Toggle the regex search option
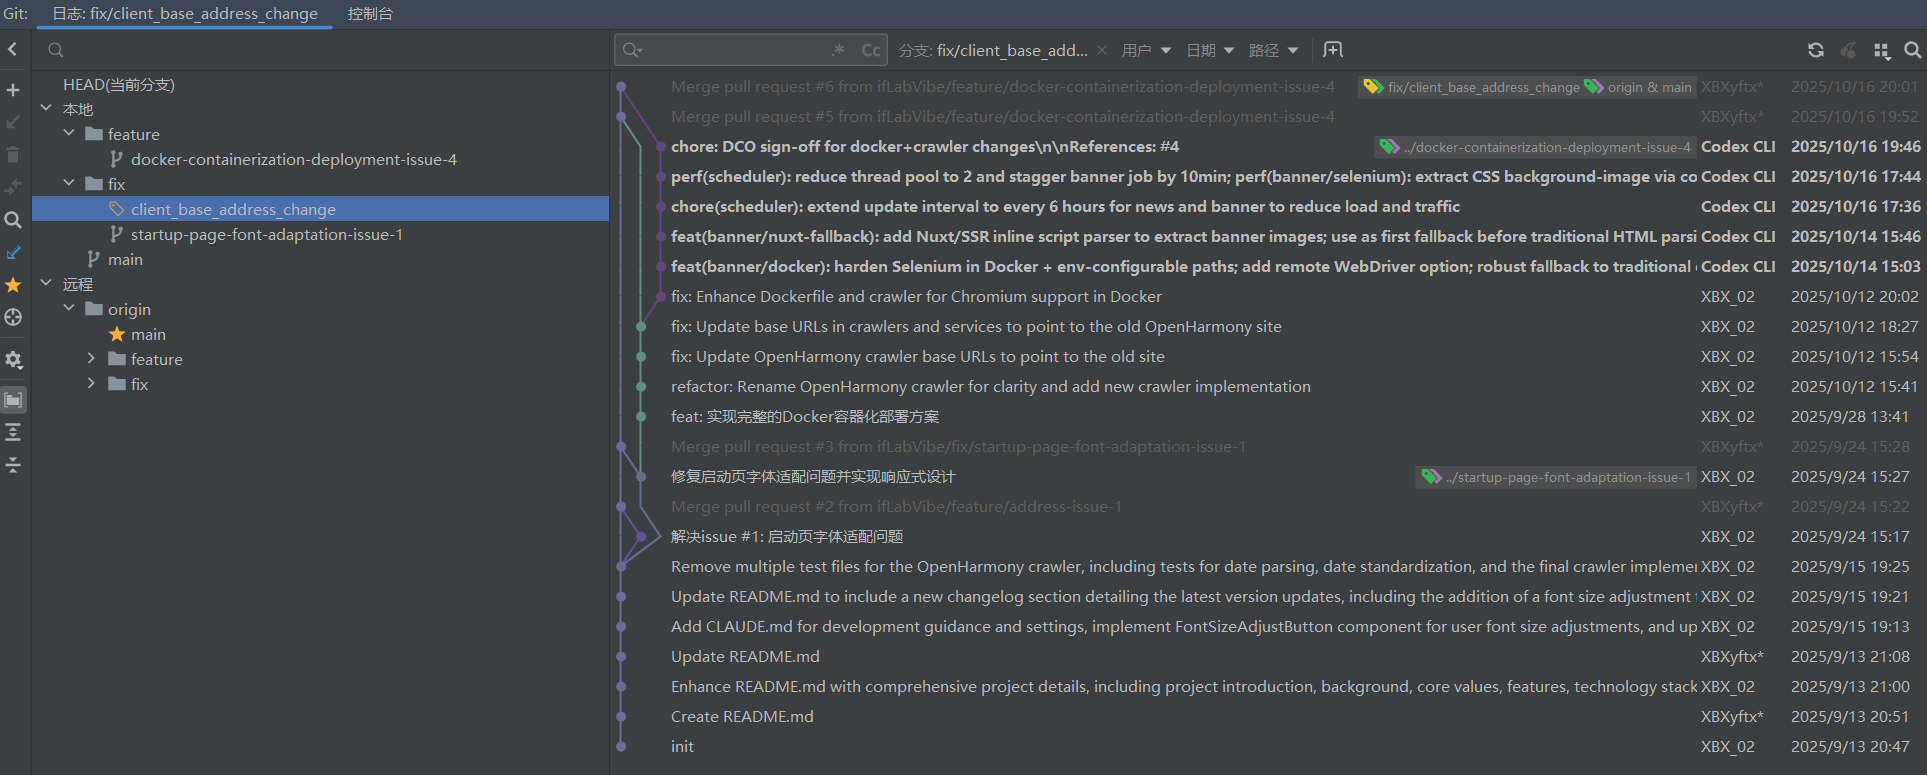The width and height of the screenshot is (1927, 775). tap(838, 50)
